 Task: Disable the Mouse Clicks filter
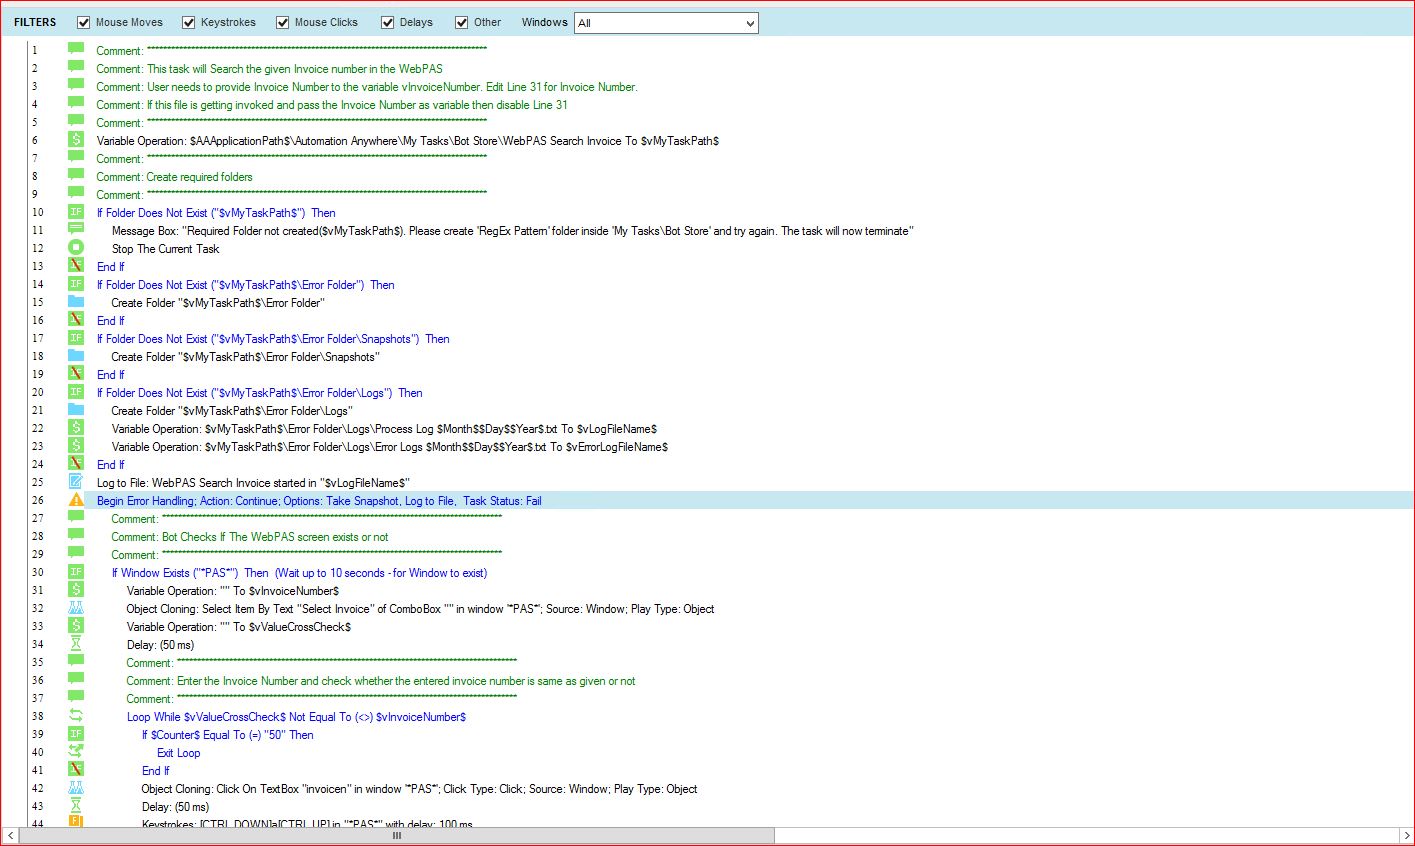[283, 22]
